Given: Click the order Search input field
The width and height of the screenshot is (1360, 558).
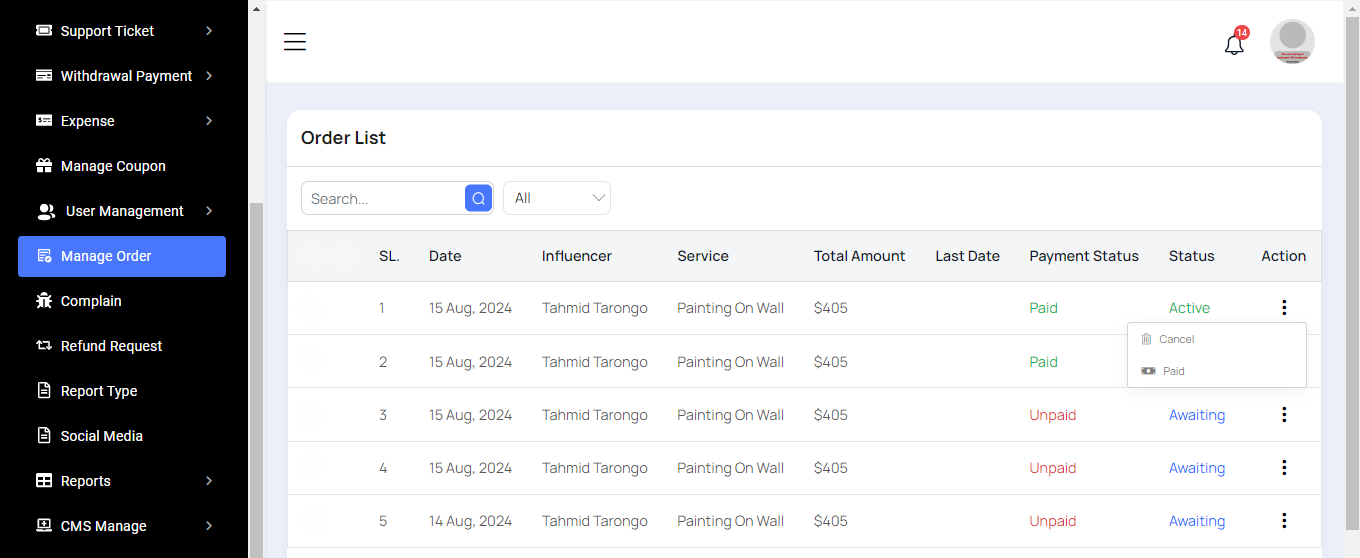Looking at the screenshot, I should point(384,198).
